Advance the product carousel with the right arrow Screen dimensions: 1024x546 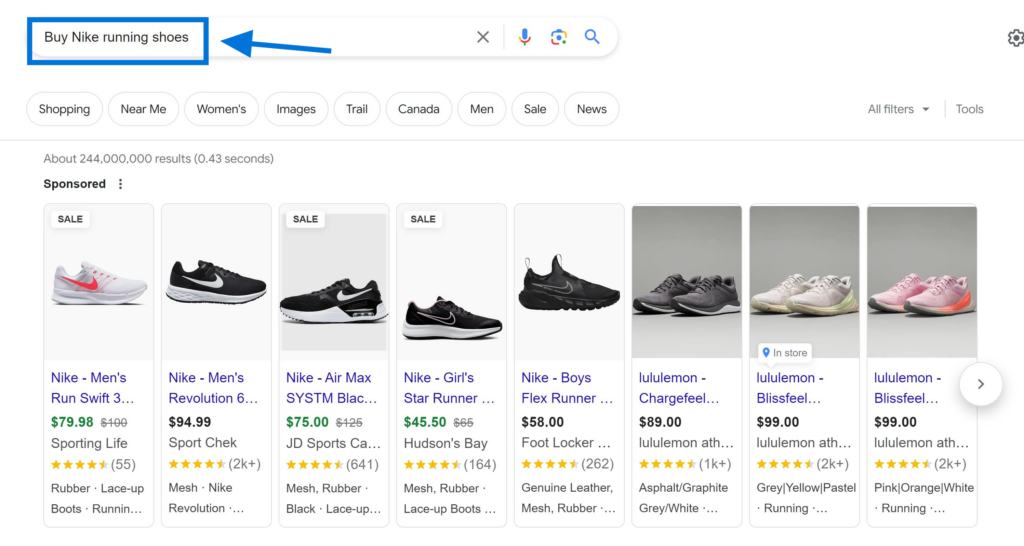coord(981,384)
